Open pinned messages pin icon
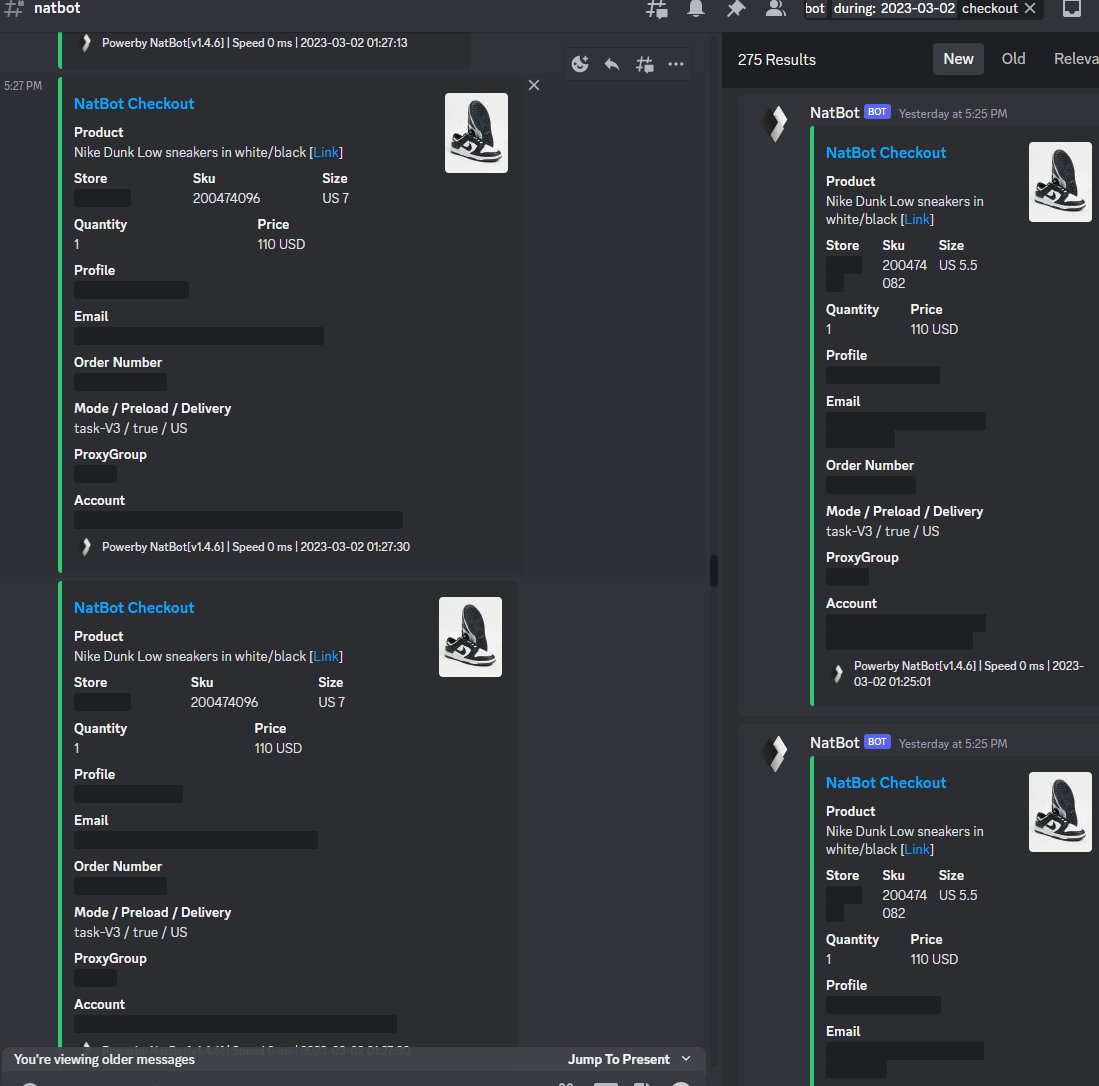 pyautogui.click(x=735, y=8)
